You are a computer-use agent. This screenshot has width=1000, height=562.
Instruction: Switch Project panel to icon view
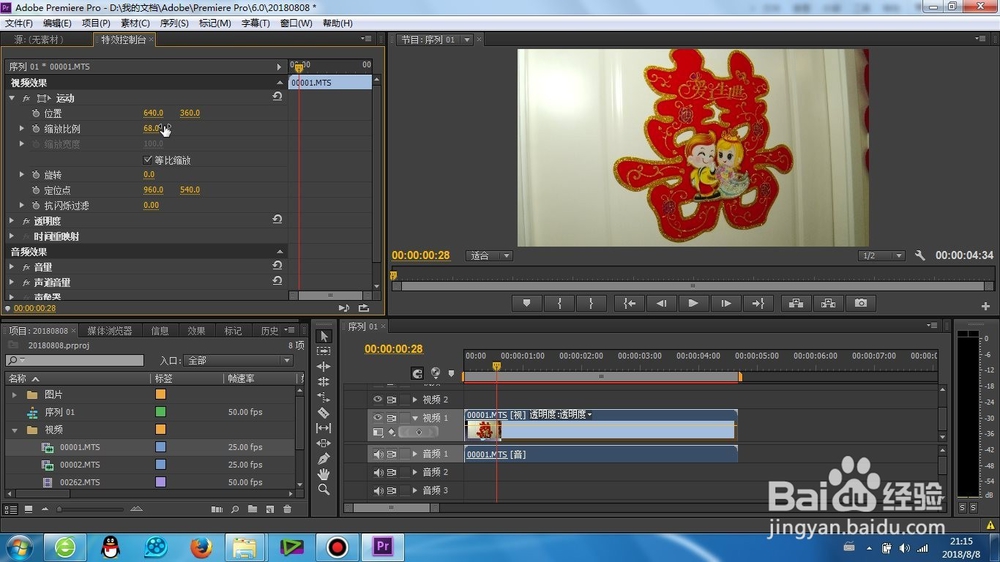tap(28, 509)
